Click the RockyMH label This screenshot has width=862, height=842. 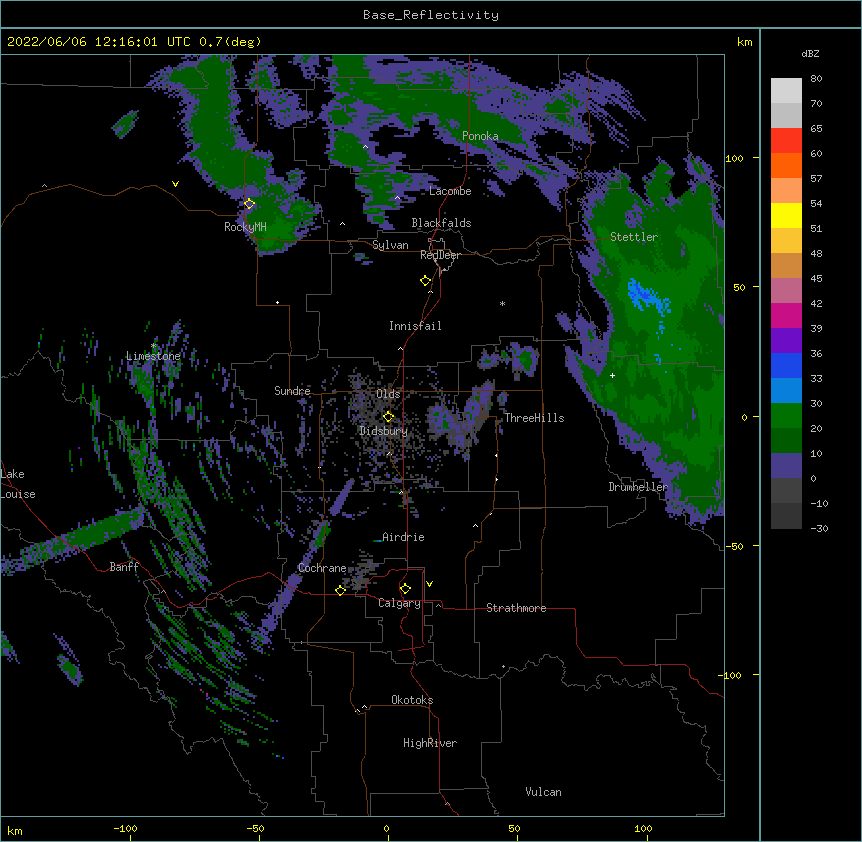click(245, 227)
